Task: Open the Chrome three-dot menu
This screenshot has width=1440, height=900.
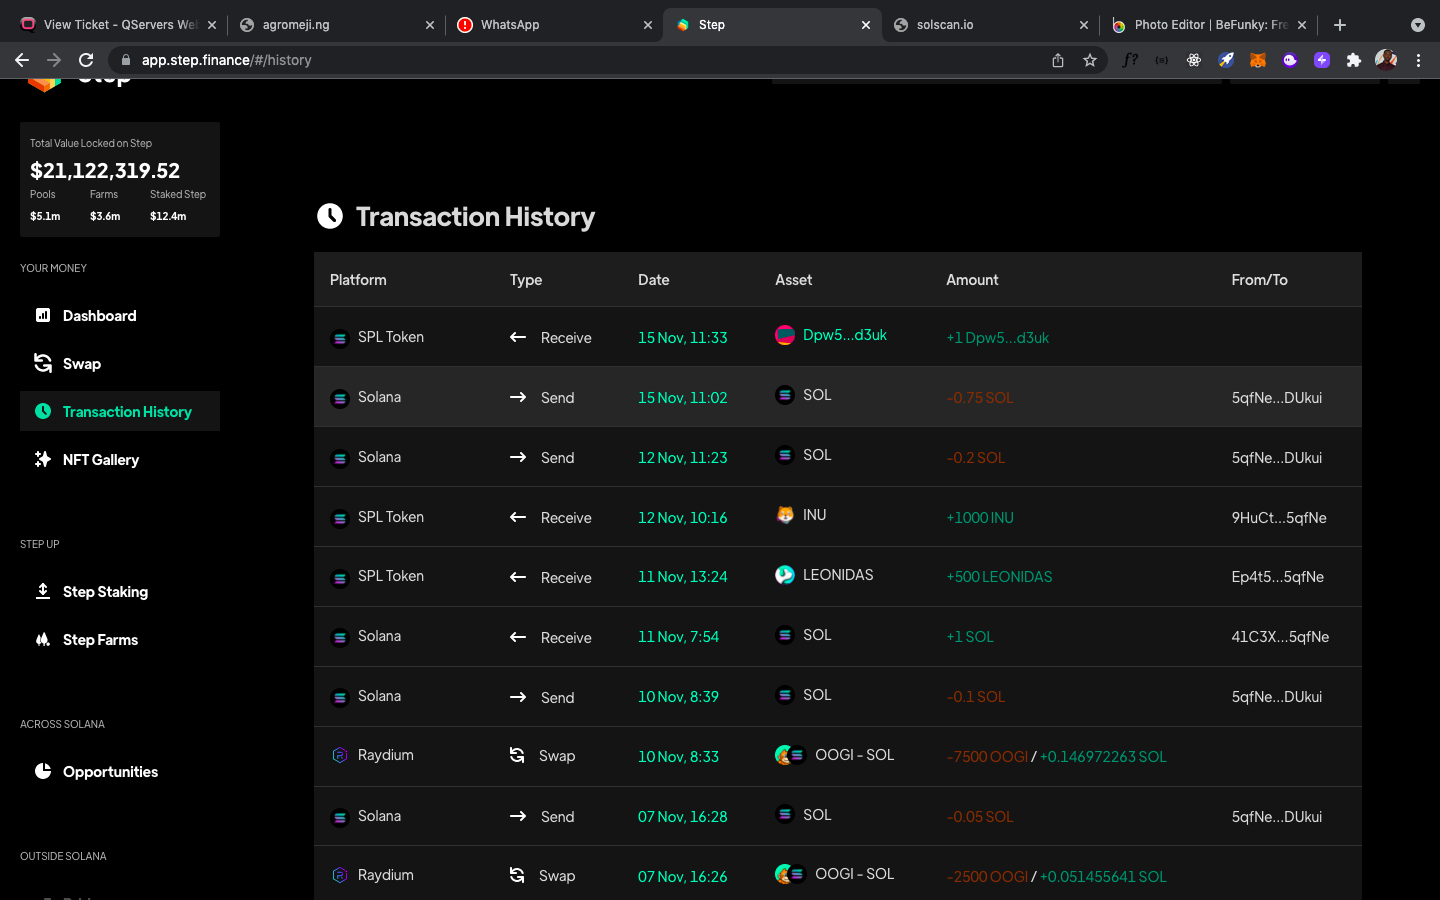Action: [1418, 60]
